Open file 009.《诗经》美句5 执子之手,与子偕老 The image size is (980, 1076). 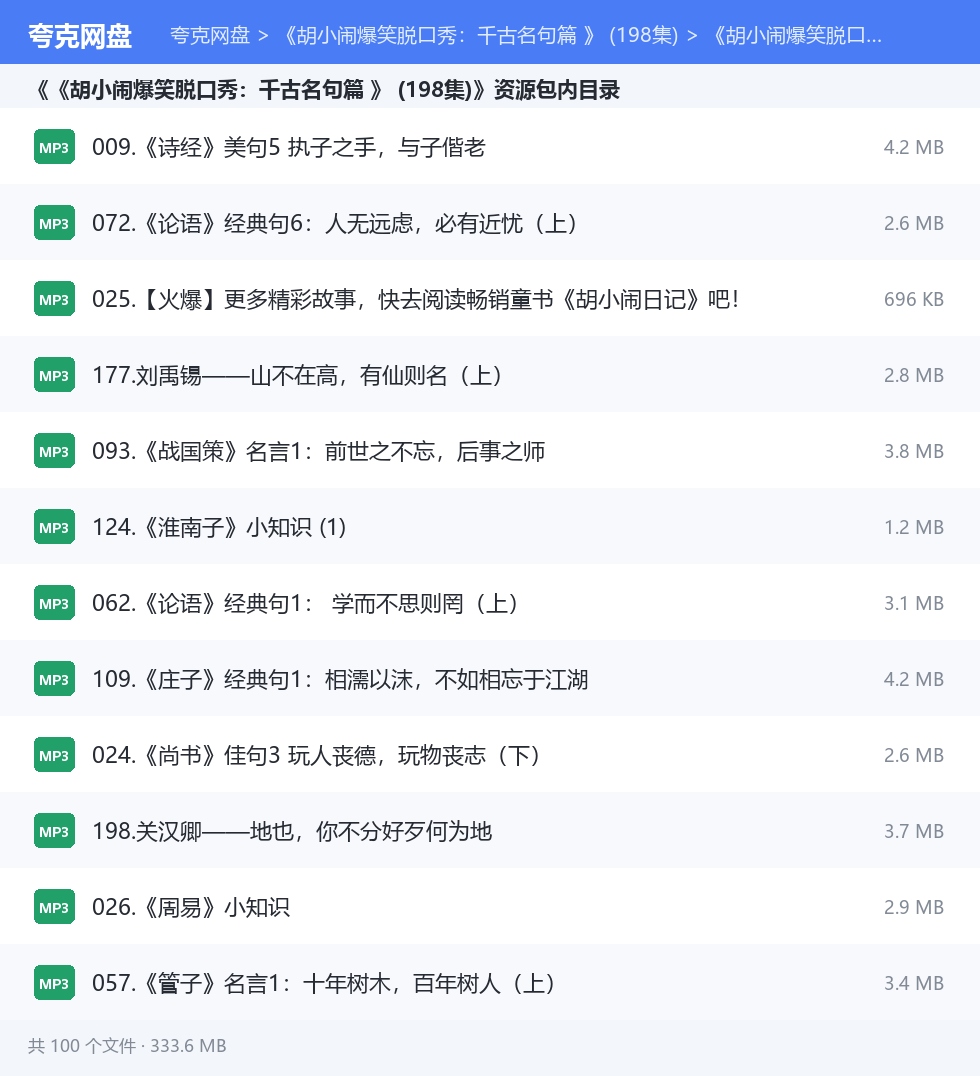pos(289,147)
